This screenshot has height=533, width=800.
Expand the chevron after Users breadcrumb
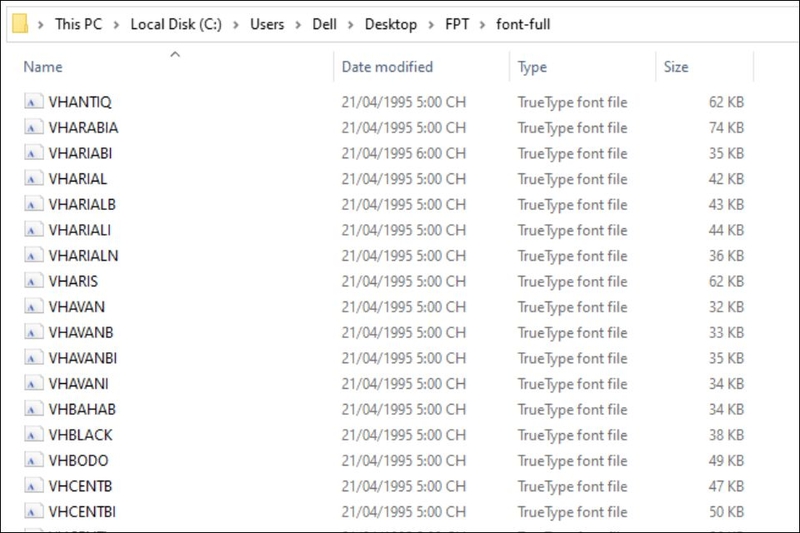[x=298, y=24]
